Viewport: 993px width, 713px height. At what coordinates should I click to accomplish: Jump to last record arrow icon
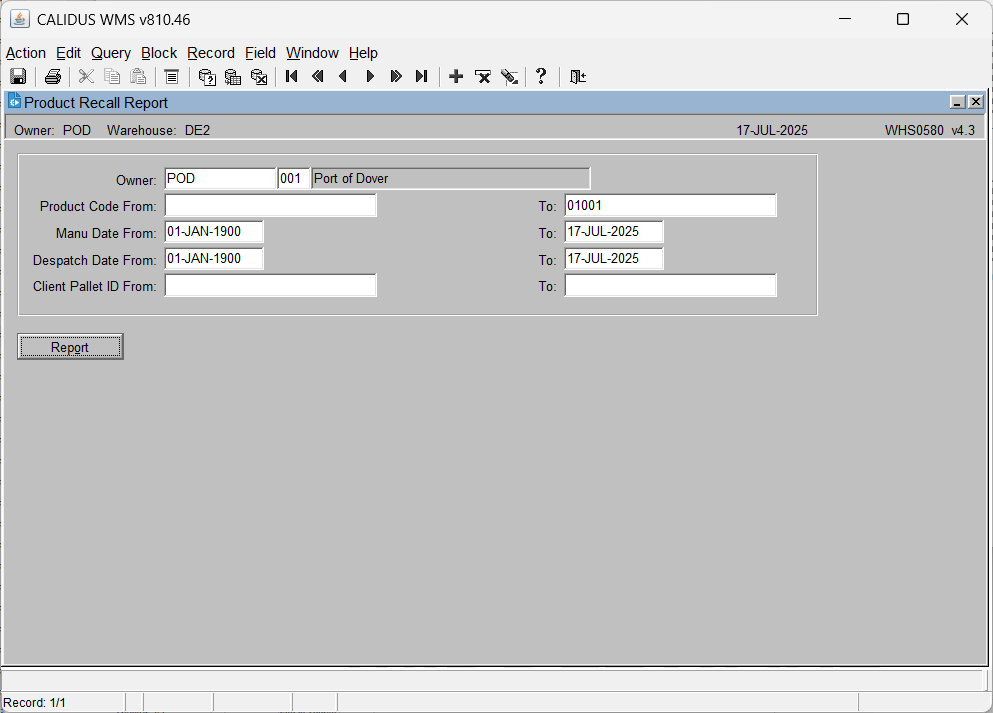coord(422,77)
